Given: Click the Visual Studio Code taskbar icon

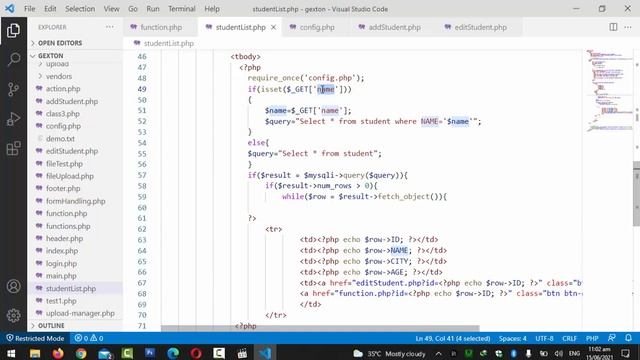Looking at the screenshot, I should tap(265, 353).
